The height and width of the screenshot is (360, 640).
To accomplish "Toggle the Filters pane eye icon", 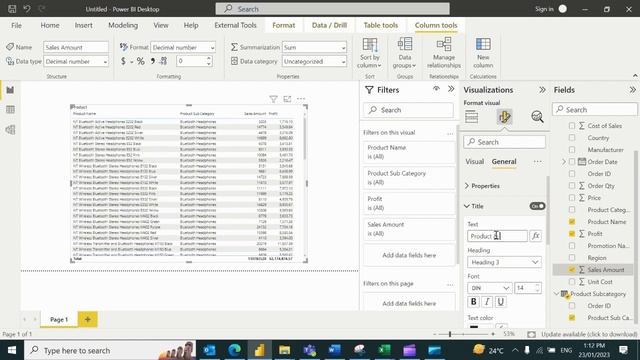I will [436, 89].
